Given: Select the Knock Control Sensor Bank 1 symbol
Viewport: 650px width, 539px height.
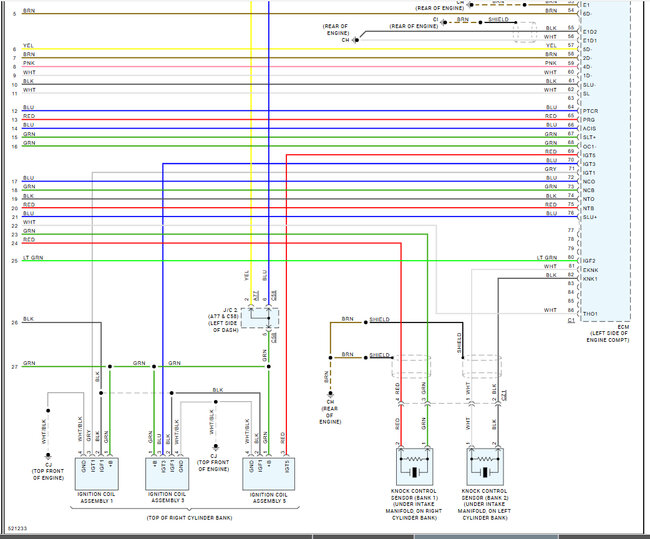Looking at the screenshot, I should [412, 466].
